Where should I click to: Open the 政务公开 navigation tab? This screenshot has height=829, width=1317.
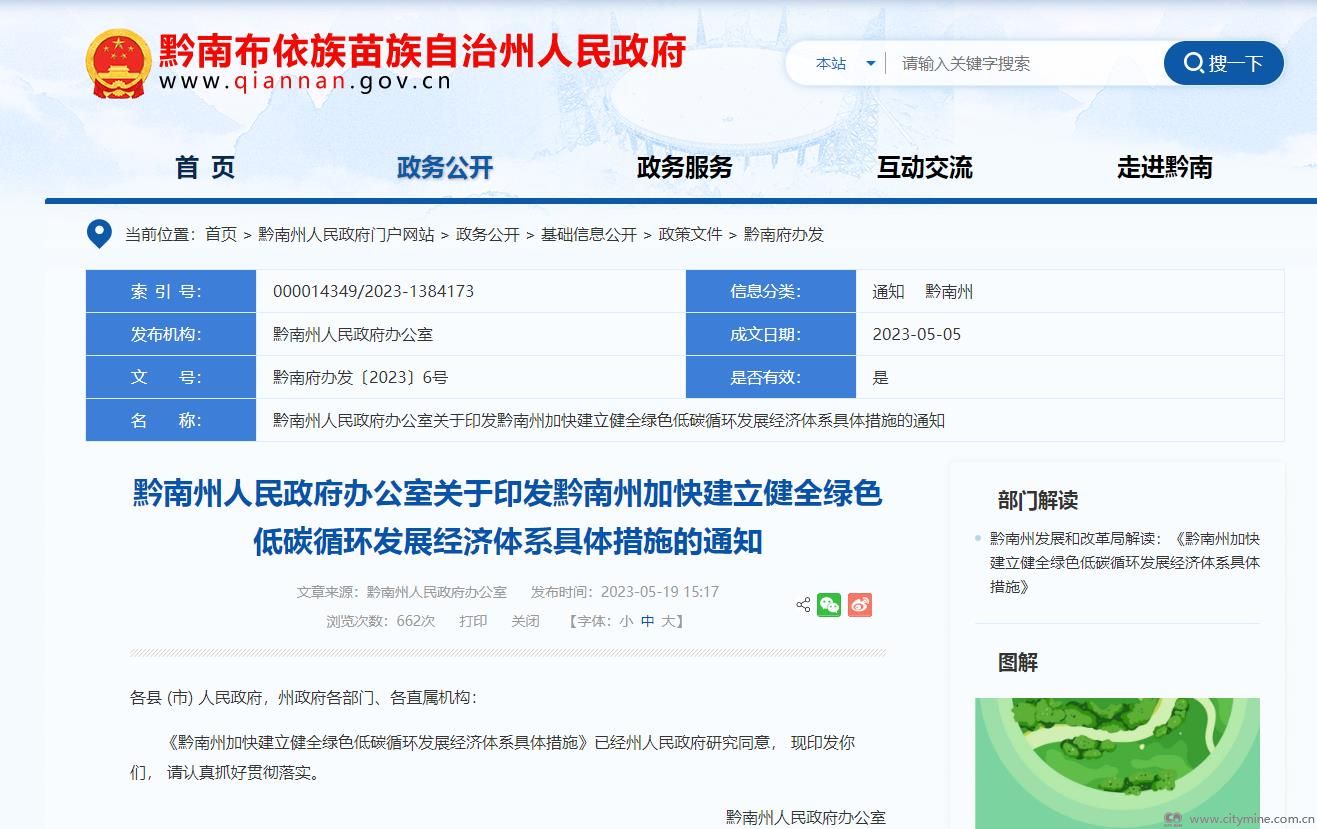tap(445, 167)
